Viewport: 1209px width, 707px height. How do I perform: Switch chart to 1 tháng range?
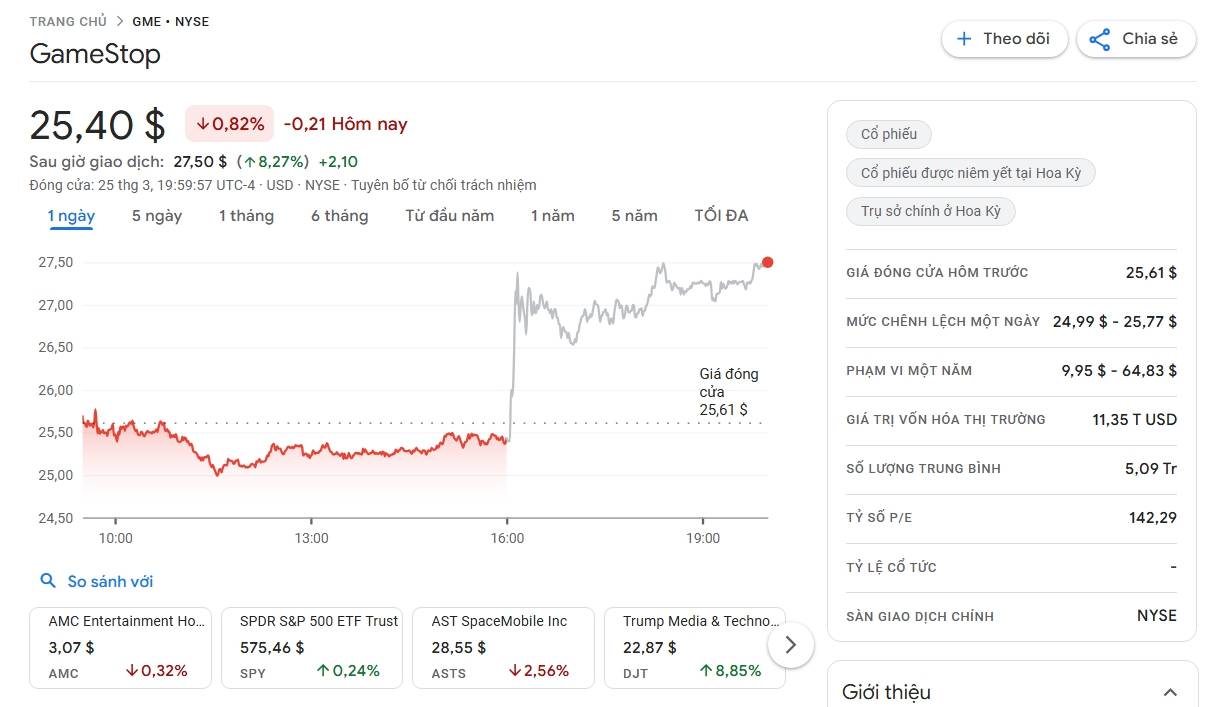246,216
